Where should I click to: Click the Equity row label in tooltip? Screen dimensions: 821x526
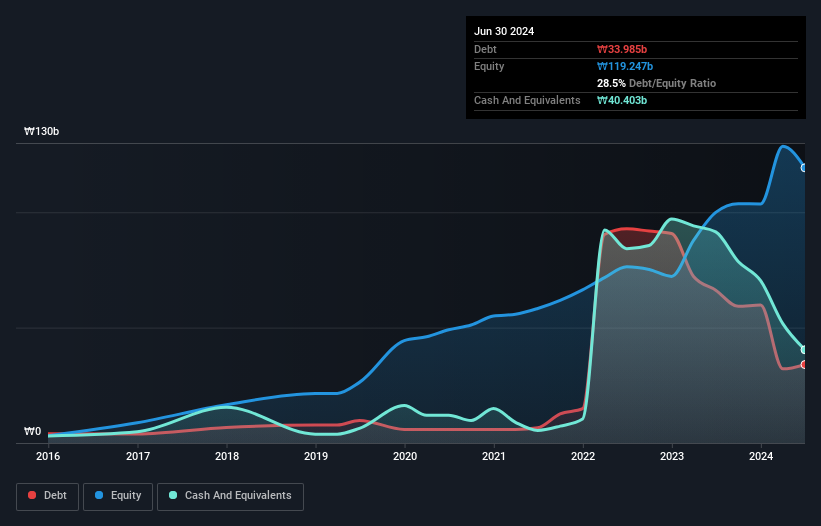pyautogui.click(x=489, y=66)
